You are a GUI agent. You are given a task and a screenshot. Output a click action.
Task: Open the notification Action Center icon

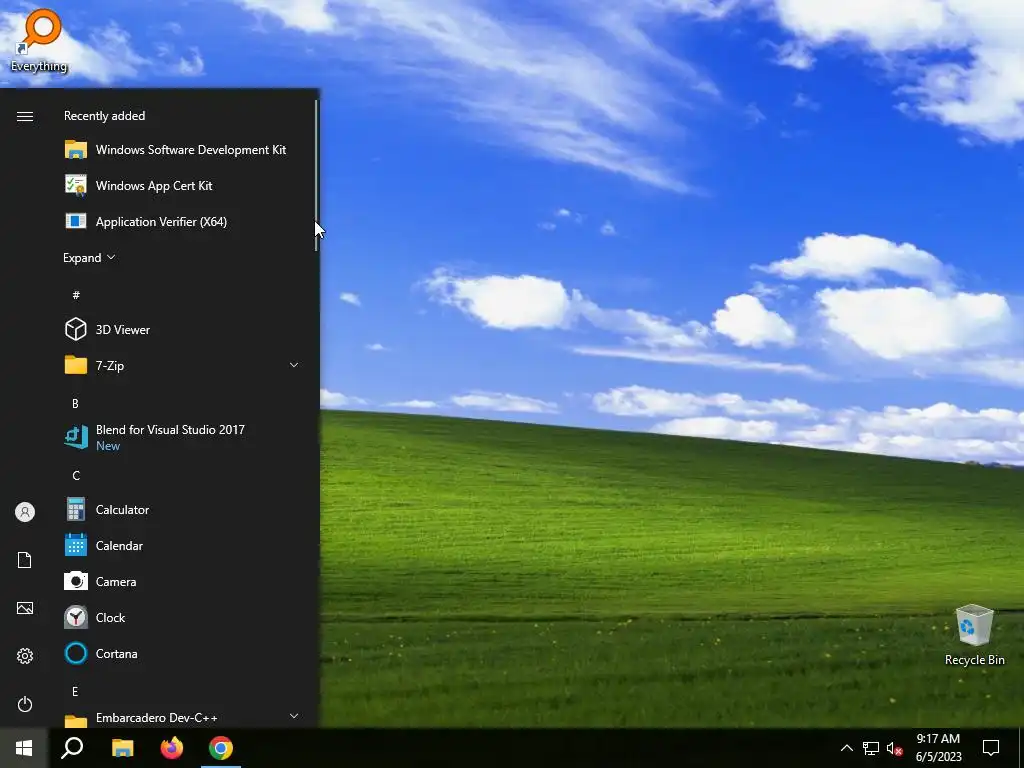991,748
